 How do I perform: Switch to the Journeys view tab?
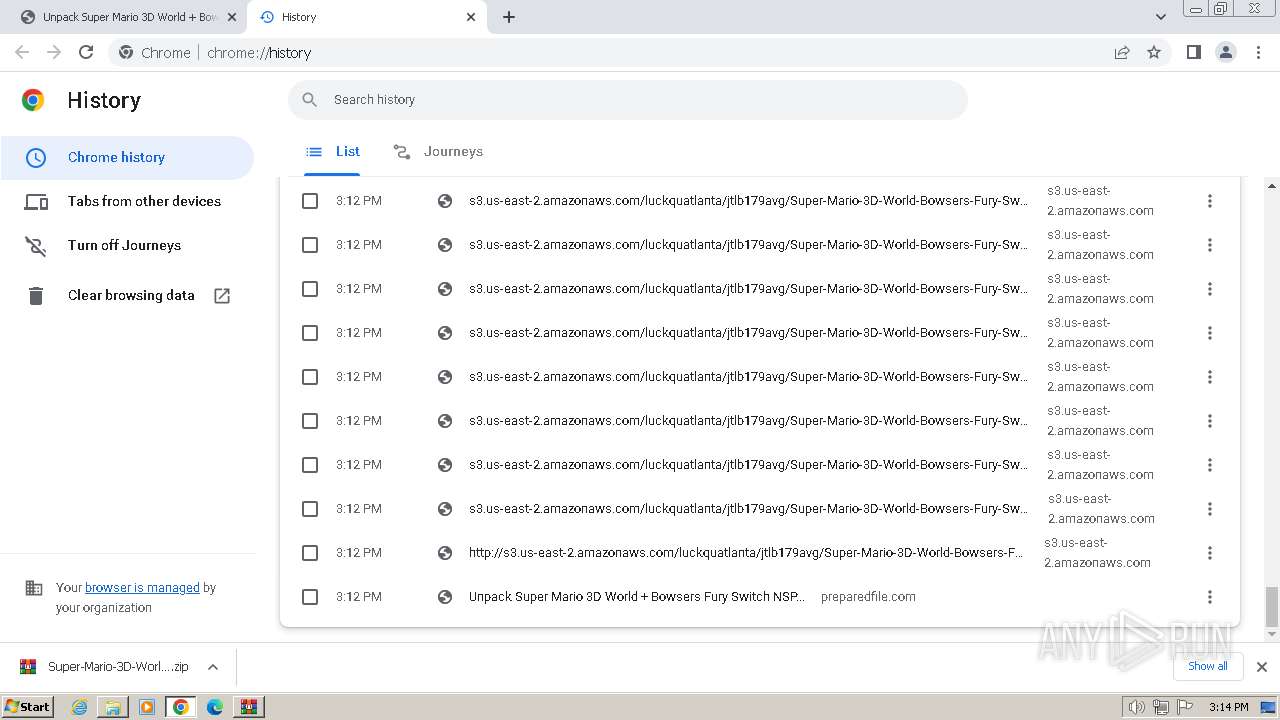pos(438,152)
